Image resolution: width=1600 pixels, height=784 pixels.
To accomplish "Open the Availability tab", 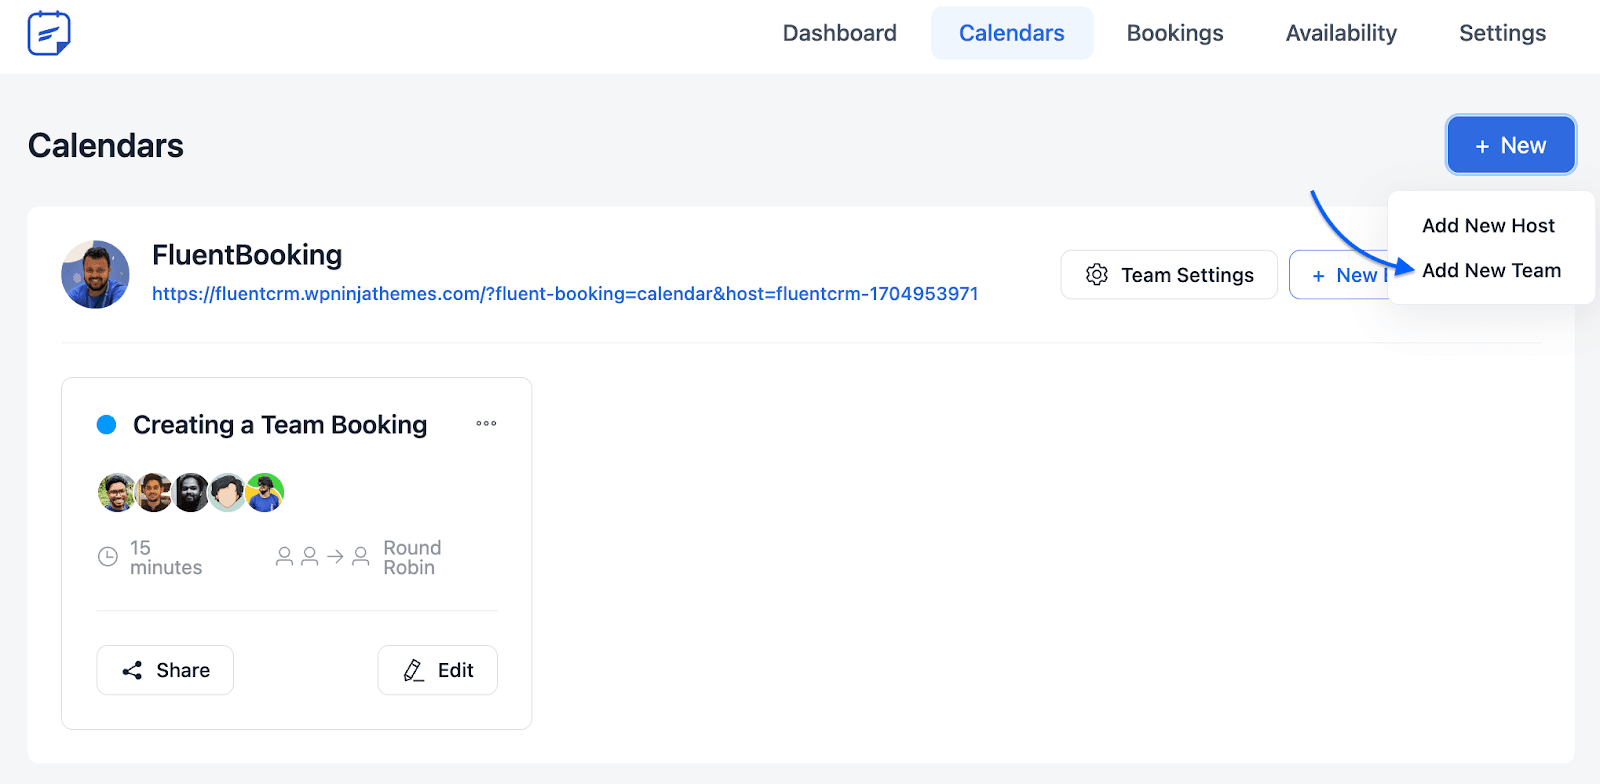I will point(1341,33).
